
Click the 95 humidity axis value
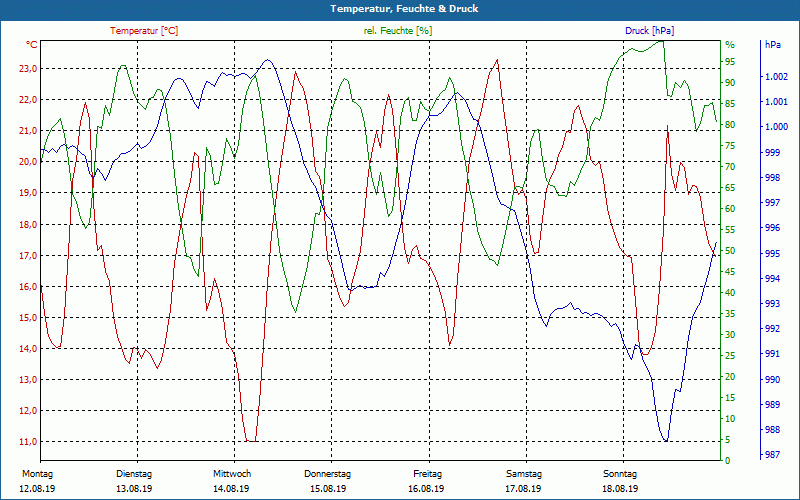click(x=730, y=62)
